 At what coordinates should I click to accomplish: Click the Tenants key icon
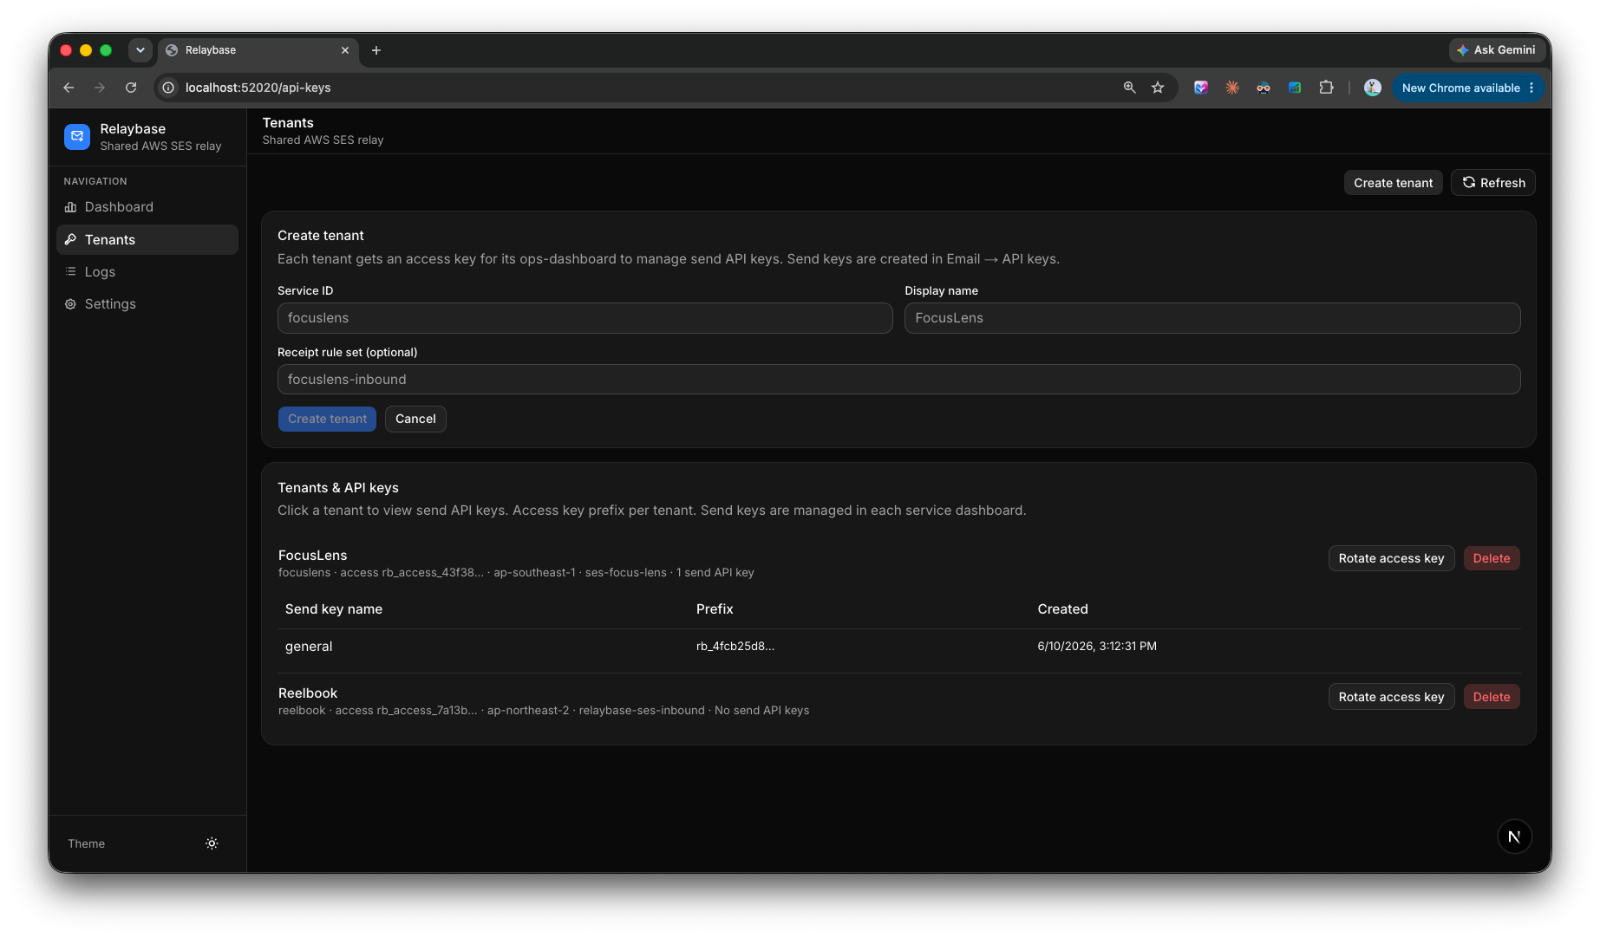[71, 240]
